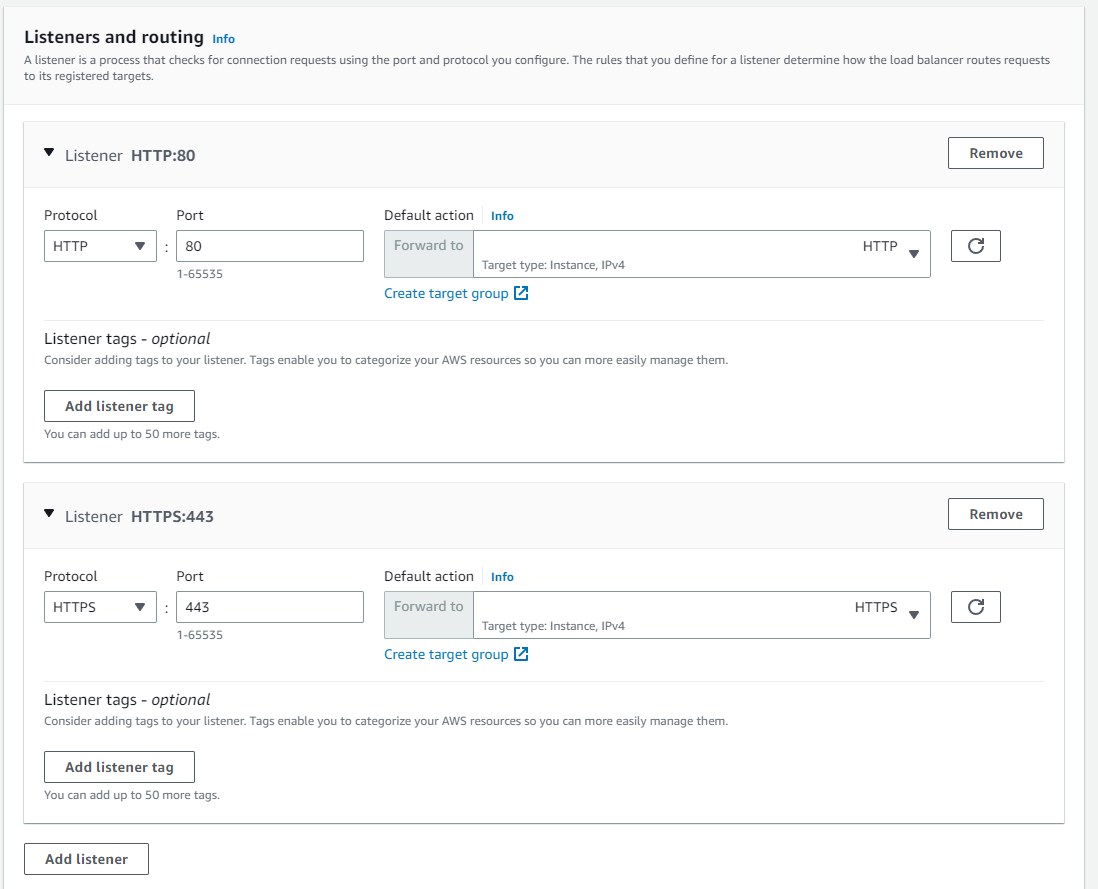Click external link icon in HTTPS:443 listener

(x=521, y=654)
